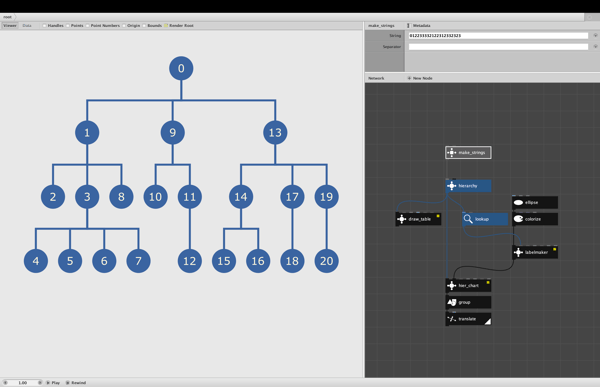Toggle the Origin checkbox
This screenshot has height=387, width=600.
pyautogui.click(x=124, y=26)
